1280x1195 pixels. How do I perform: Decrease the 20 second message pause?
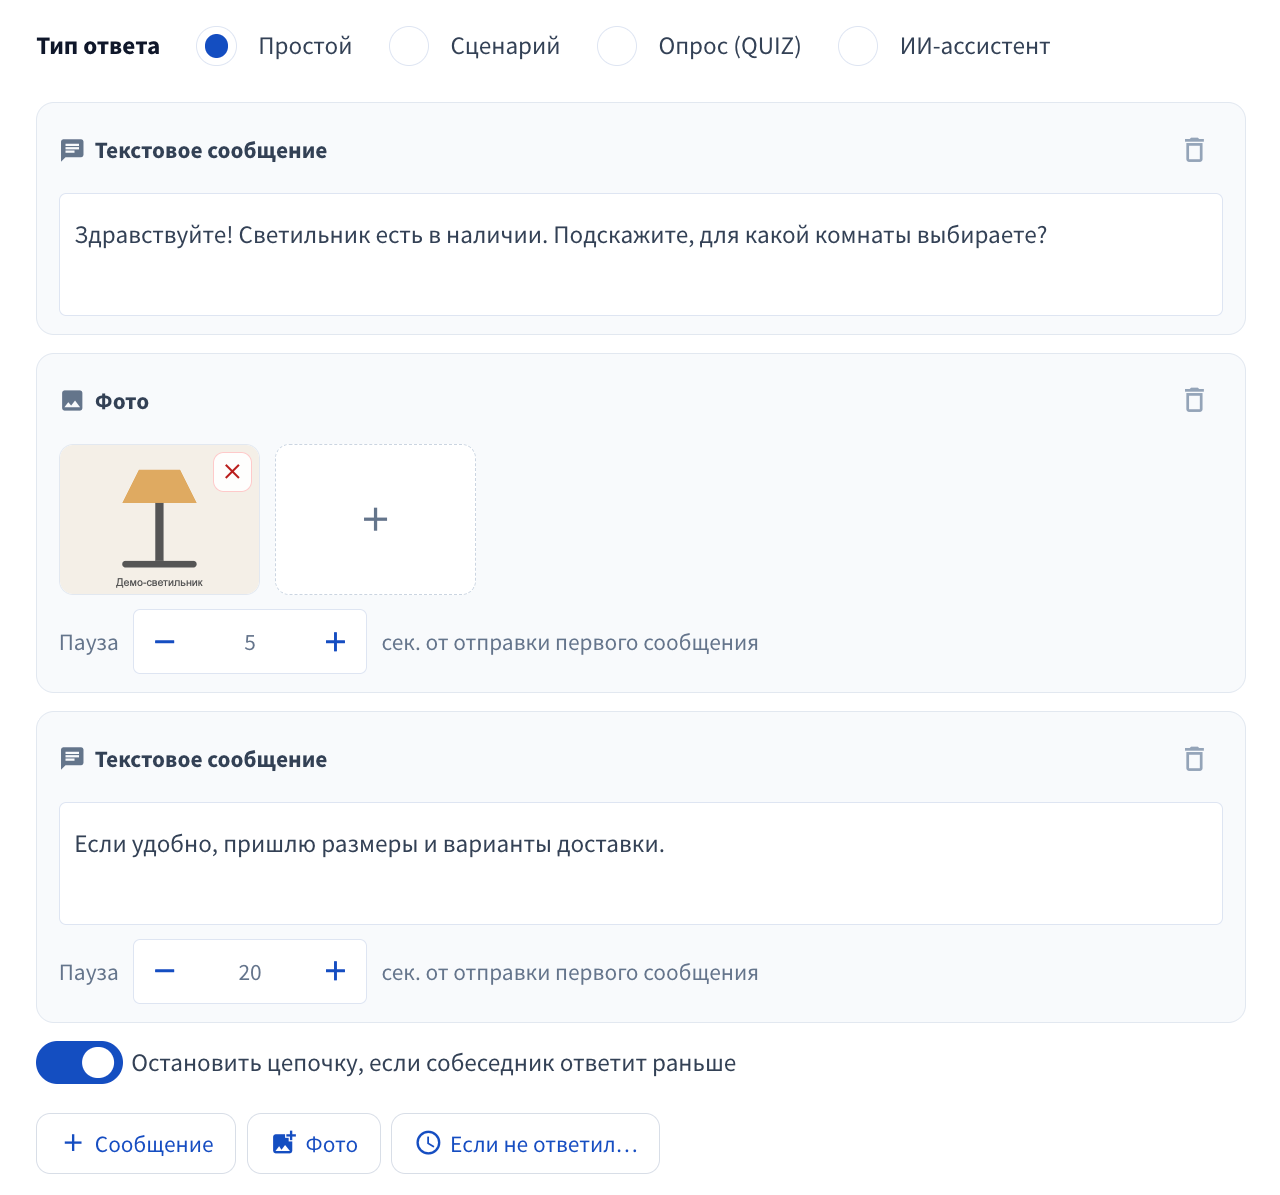point(165,972)
